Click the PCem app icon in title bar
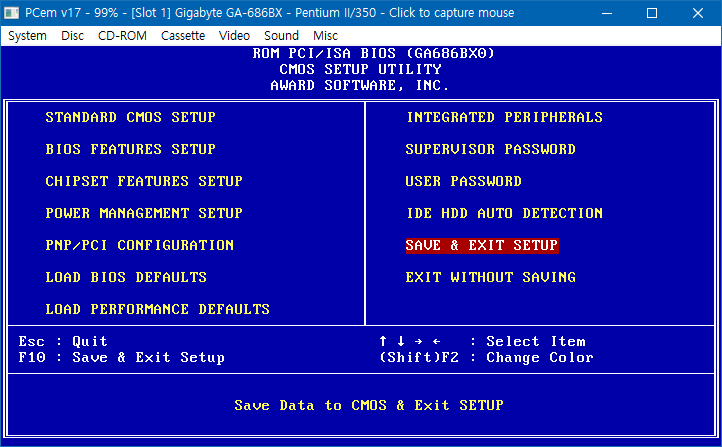The height and width of the screenshot is (447, 722). (11, 13)
